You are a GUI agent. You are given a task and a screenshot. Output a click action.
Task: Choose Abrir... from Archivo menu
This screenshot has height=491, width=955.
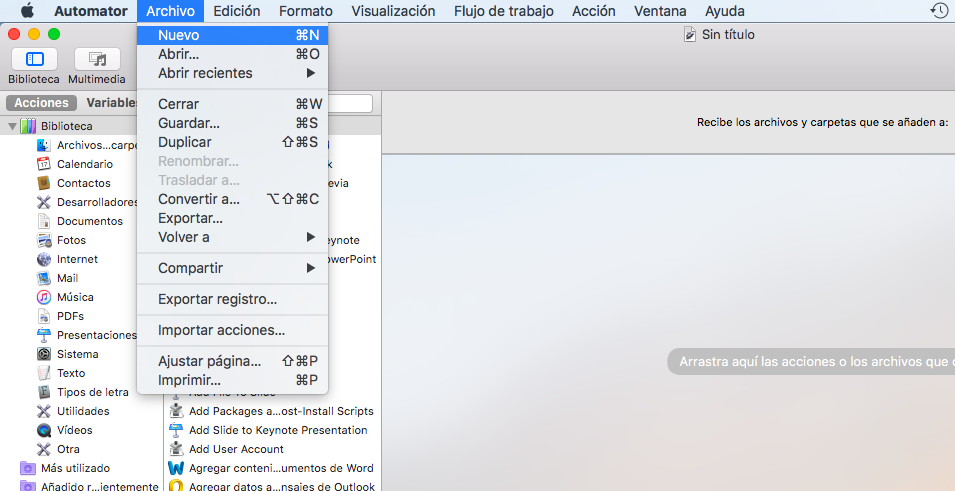233,54
